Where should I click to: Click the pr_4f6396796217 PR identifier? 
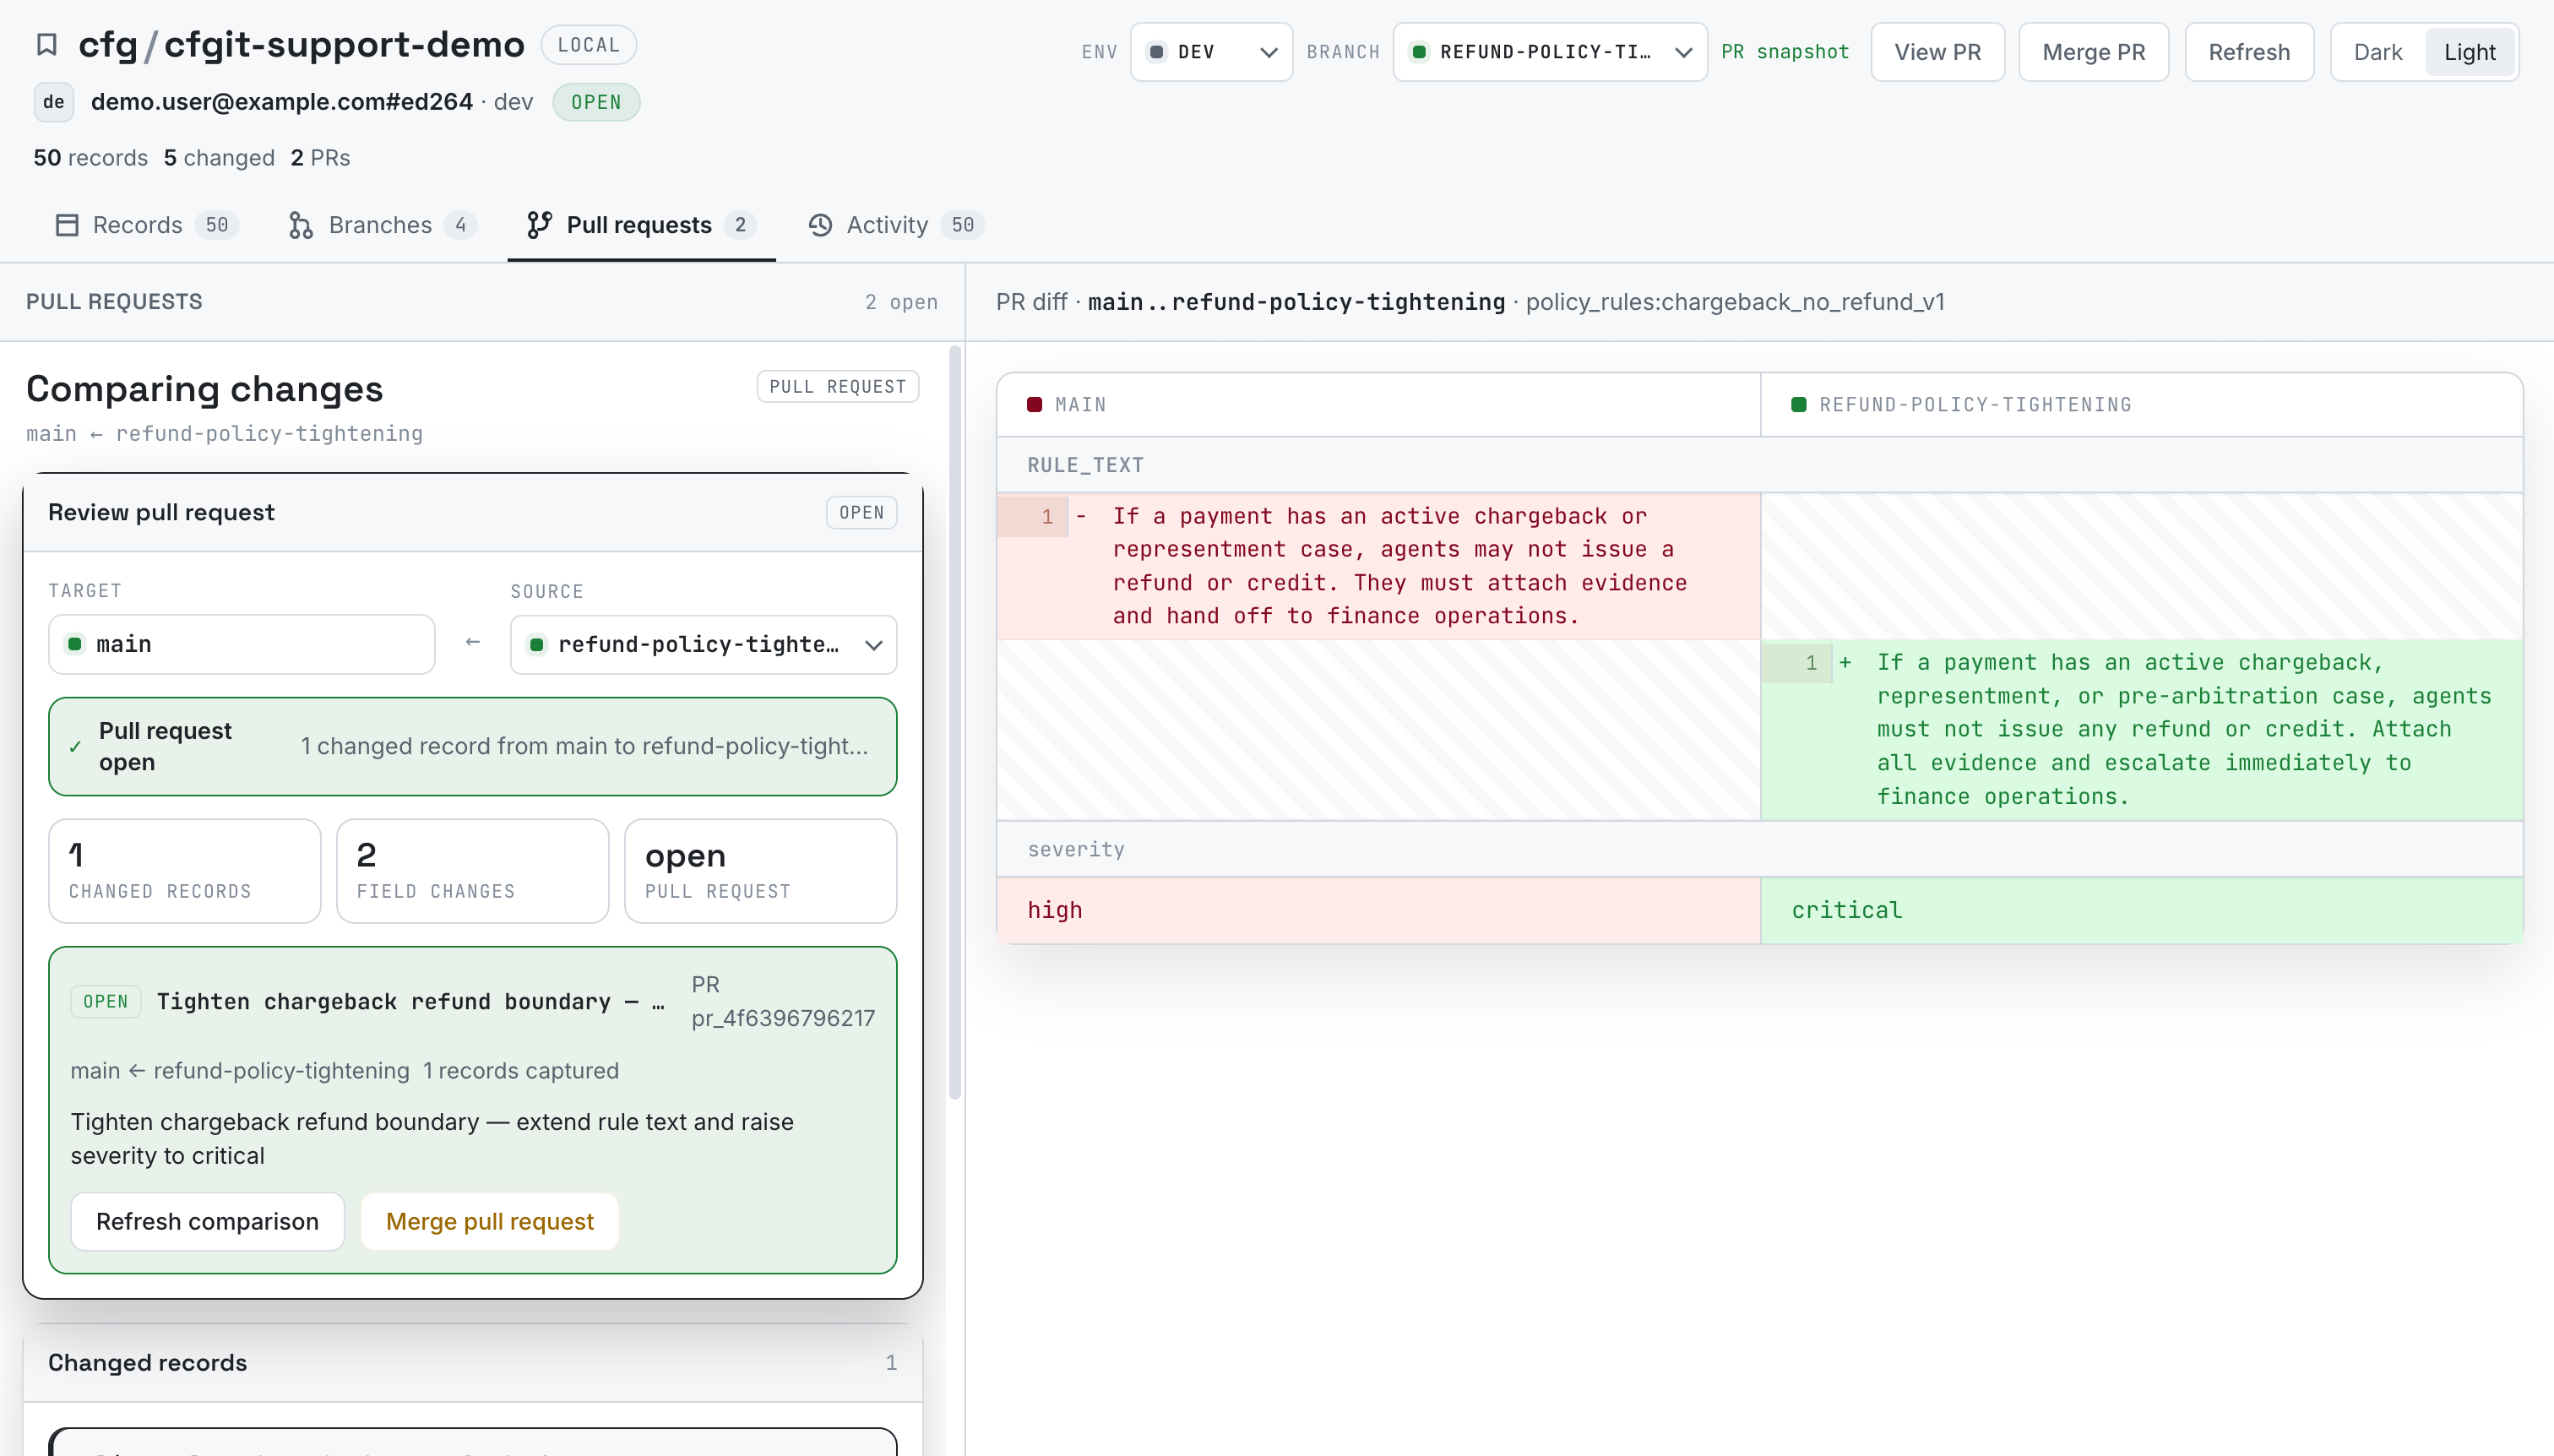pos(783,1018)
